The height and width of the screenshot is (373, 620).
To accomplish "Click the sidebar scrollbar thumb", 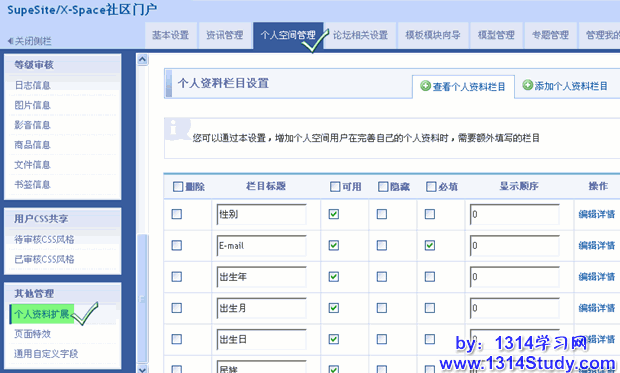I will coord(142,299).
